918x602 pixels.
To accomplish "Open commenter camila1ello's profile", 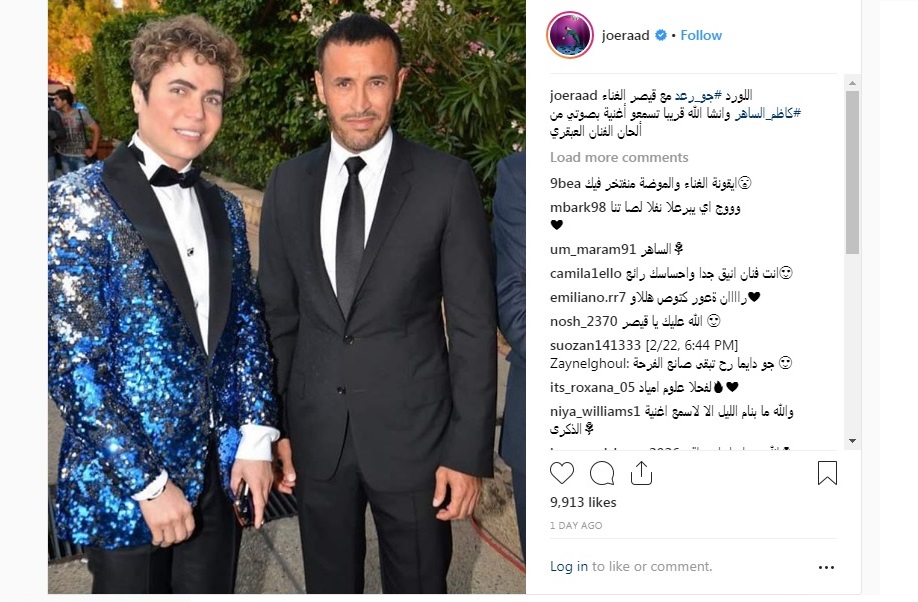I will pyautogui.click(x=585, y=273).
